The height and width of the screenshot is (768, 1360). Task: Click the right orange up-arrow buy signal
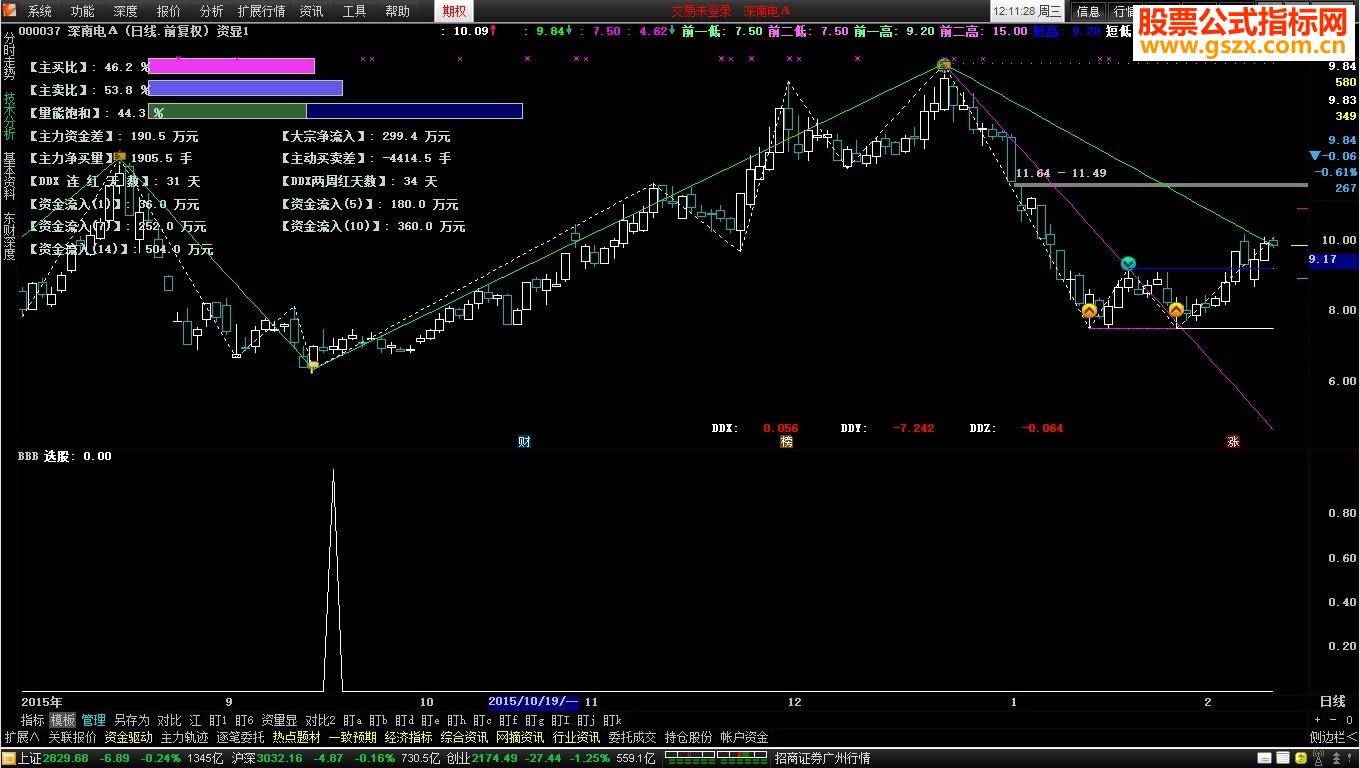[1176, 310]
